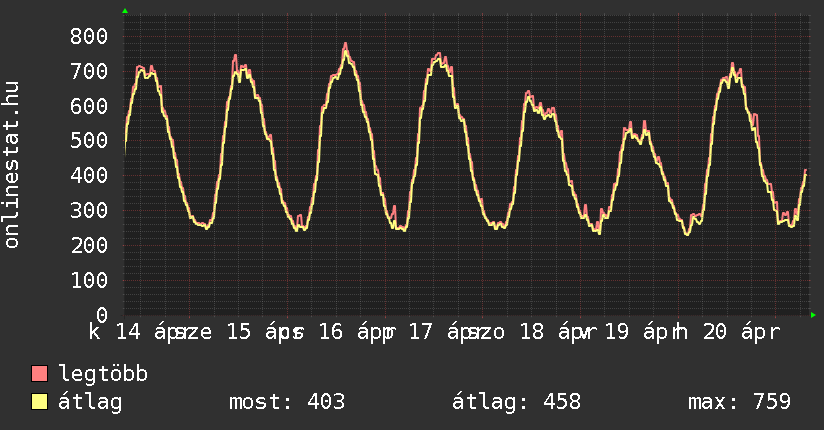Image resolution: width=824 pixels, height=430 pixels.
Task: Click the green arrow at x-axis end
Action: tap(814, 315)
